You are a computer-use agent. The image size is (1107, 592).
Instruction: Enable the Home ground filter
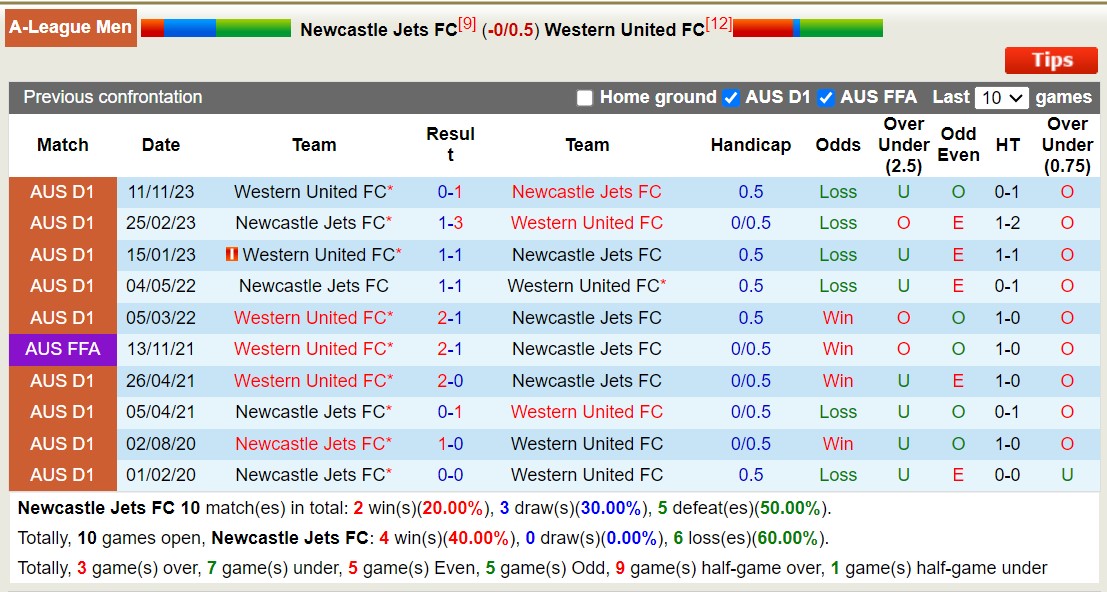coord(584,98)
